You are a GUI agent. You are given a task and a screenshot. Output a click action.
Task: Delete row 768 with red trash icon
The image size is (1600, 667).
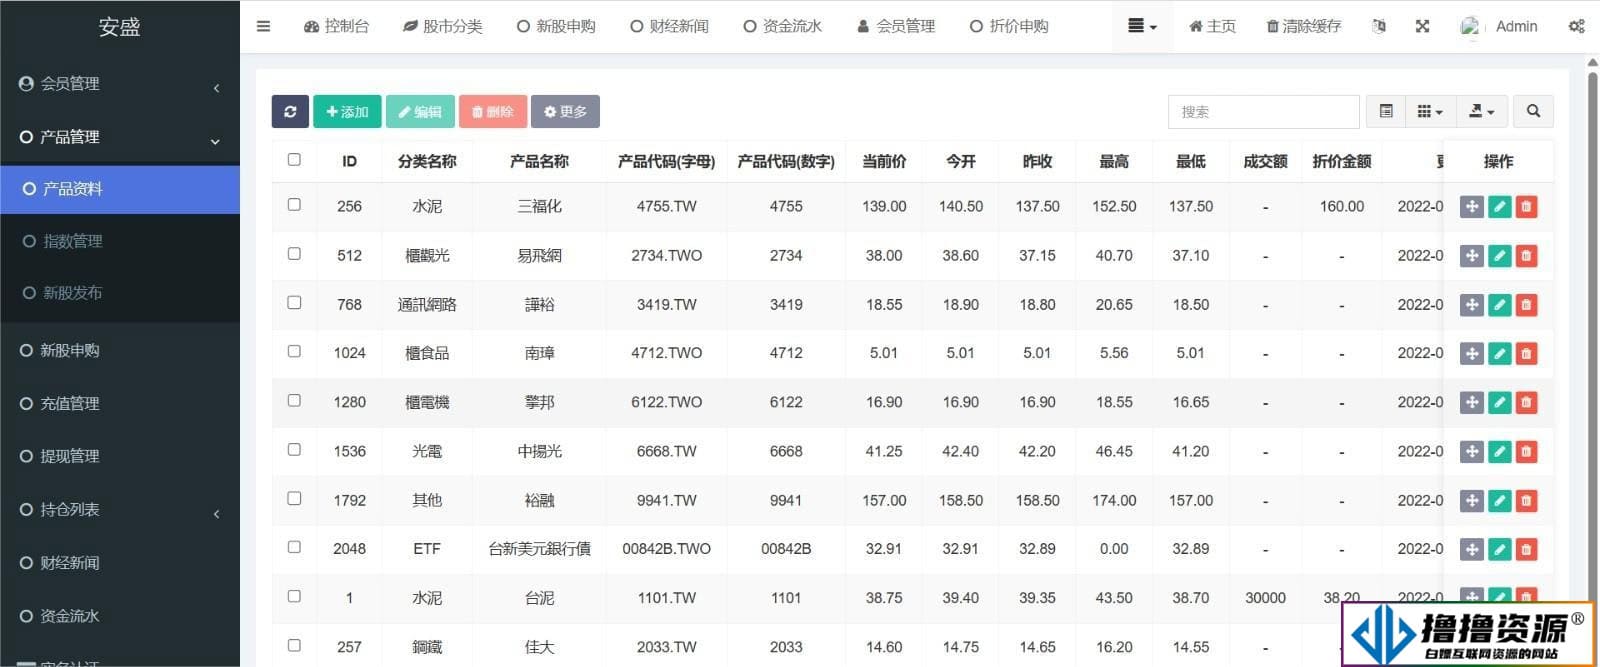[1526, 305]
